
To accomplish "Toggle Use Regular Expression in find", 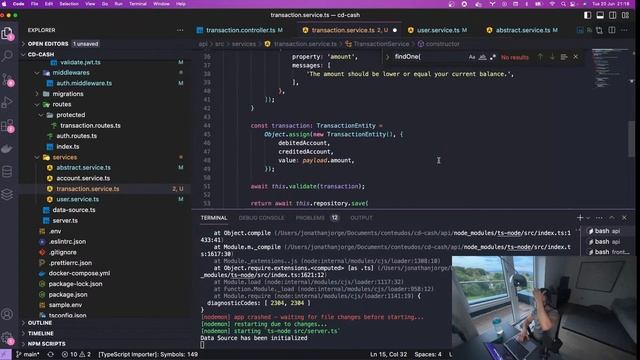I will (493, 57).
